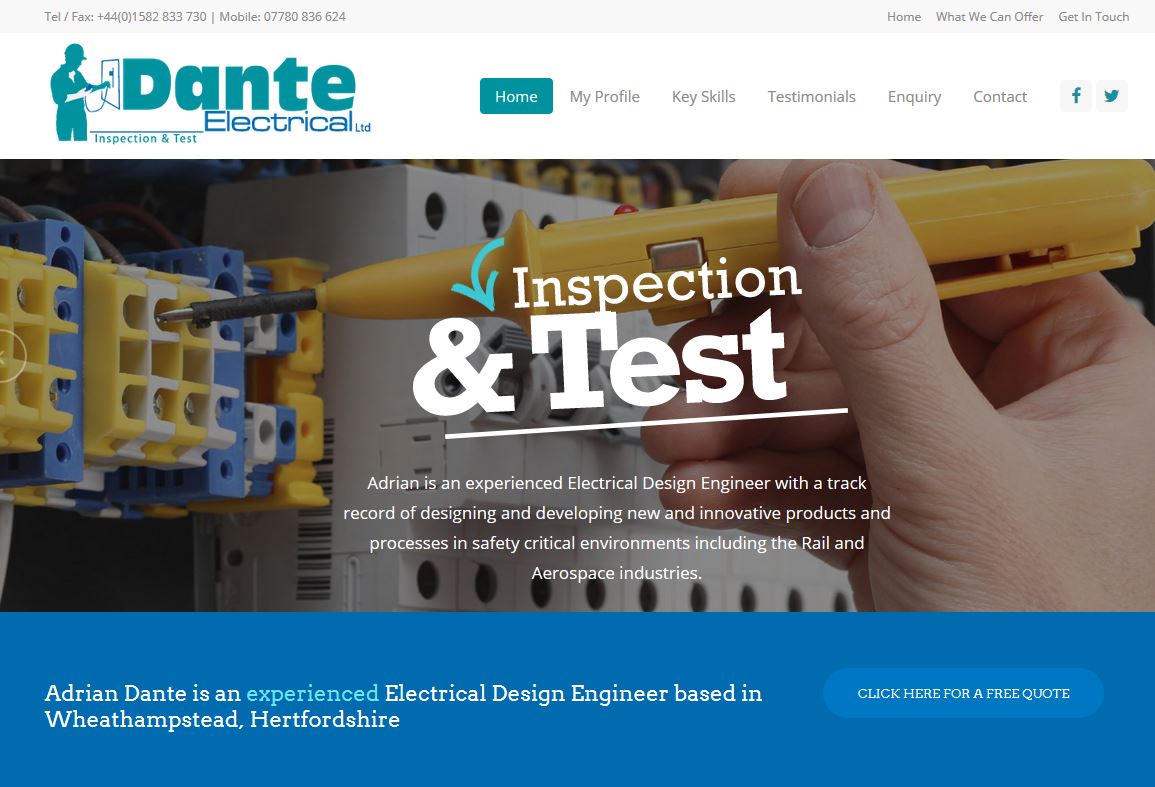Screen dimensions: 1155x787
Task: Click Here For A Free Quote button
Action: click(963, 693)
